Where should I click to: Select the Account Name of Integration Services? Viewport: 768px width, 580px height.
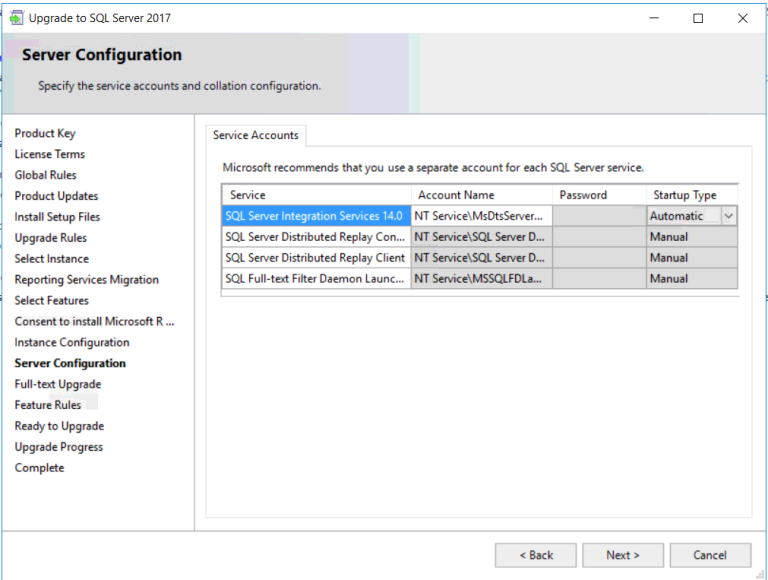(x=480, y=216)
